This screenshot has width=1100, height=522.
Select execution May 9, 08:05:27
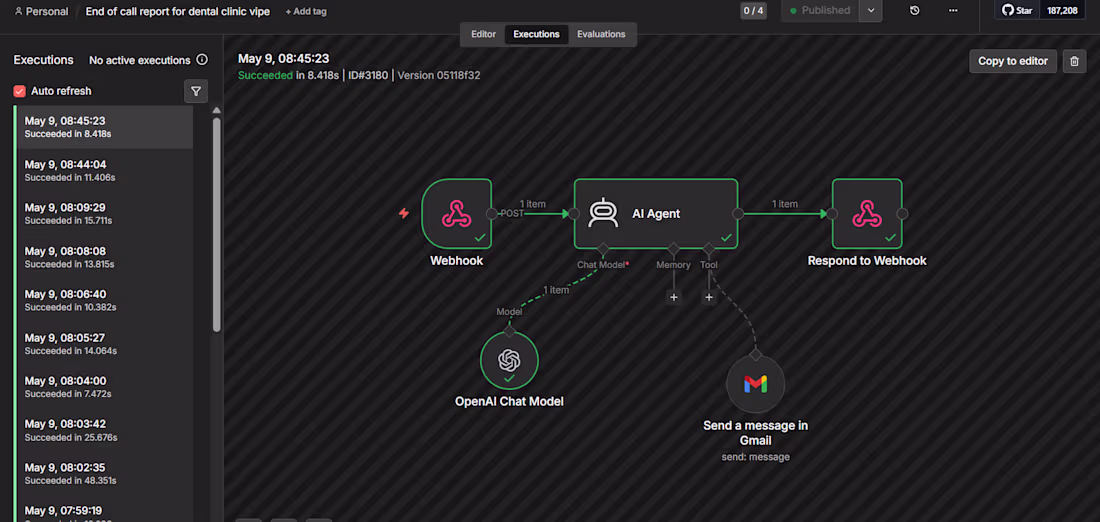coord(104,344)
